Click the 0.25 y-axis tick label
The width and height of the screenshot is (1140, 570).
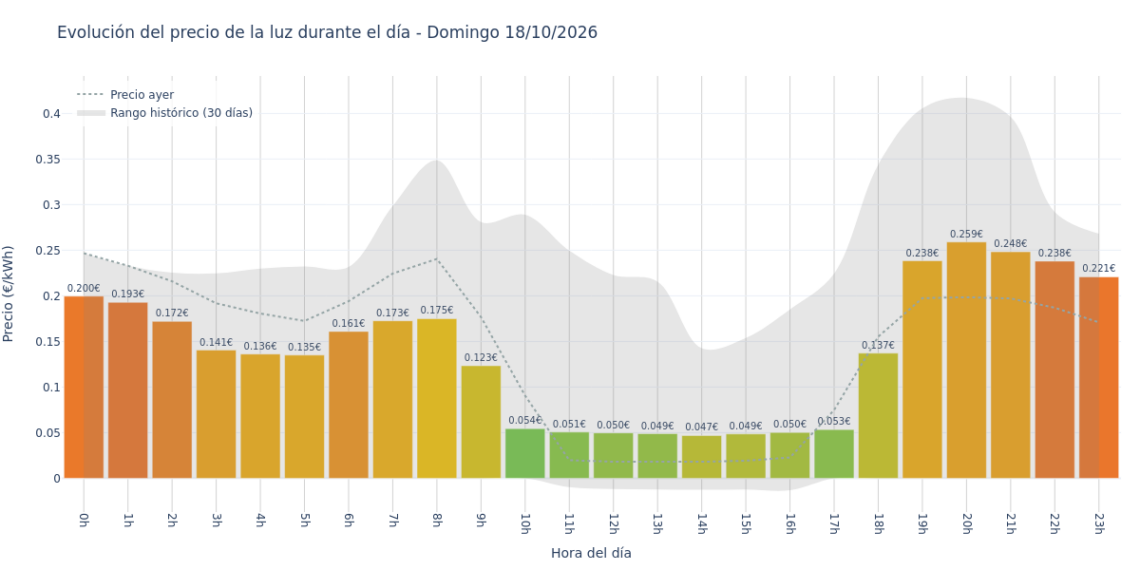(x=47, y=251)
